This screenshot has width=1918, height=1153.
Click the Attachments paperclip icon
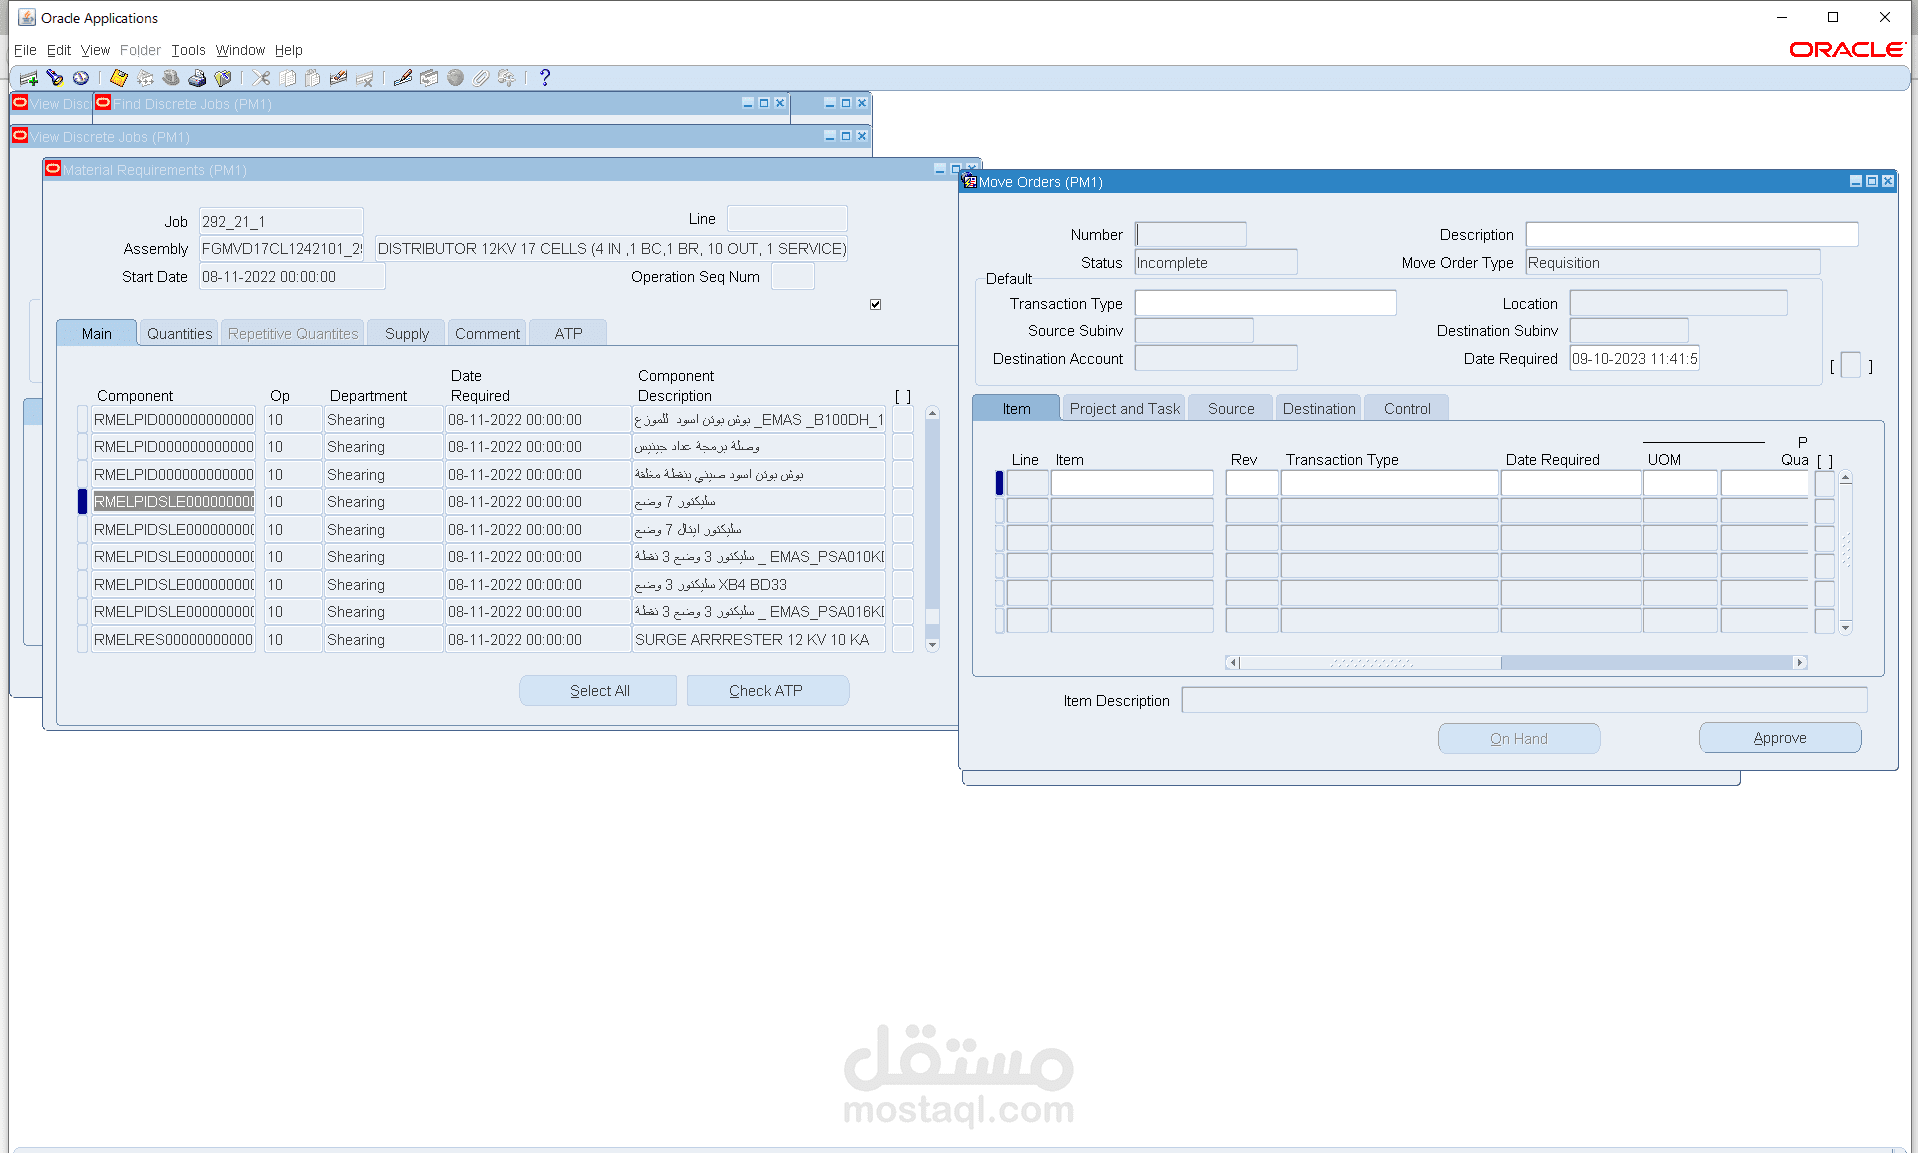[481, 78]
